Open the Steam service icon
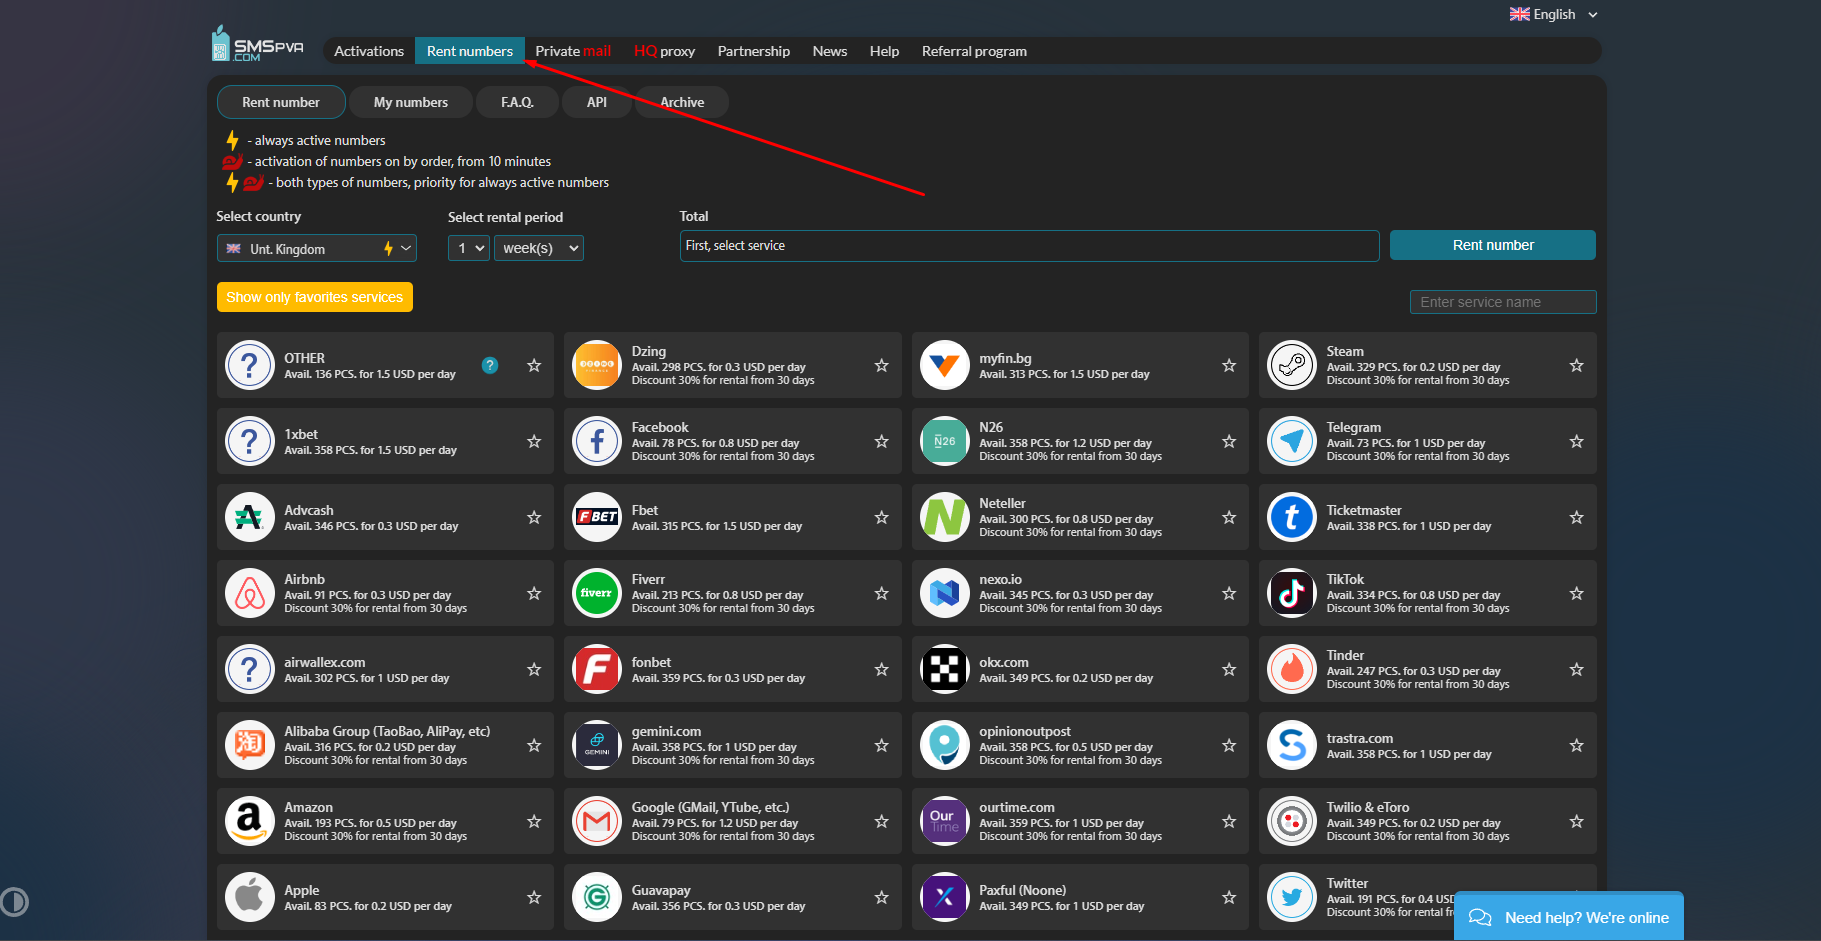Viewport: 1821px width, 941px height. click(x=1292, y=365)
